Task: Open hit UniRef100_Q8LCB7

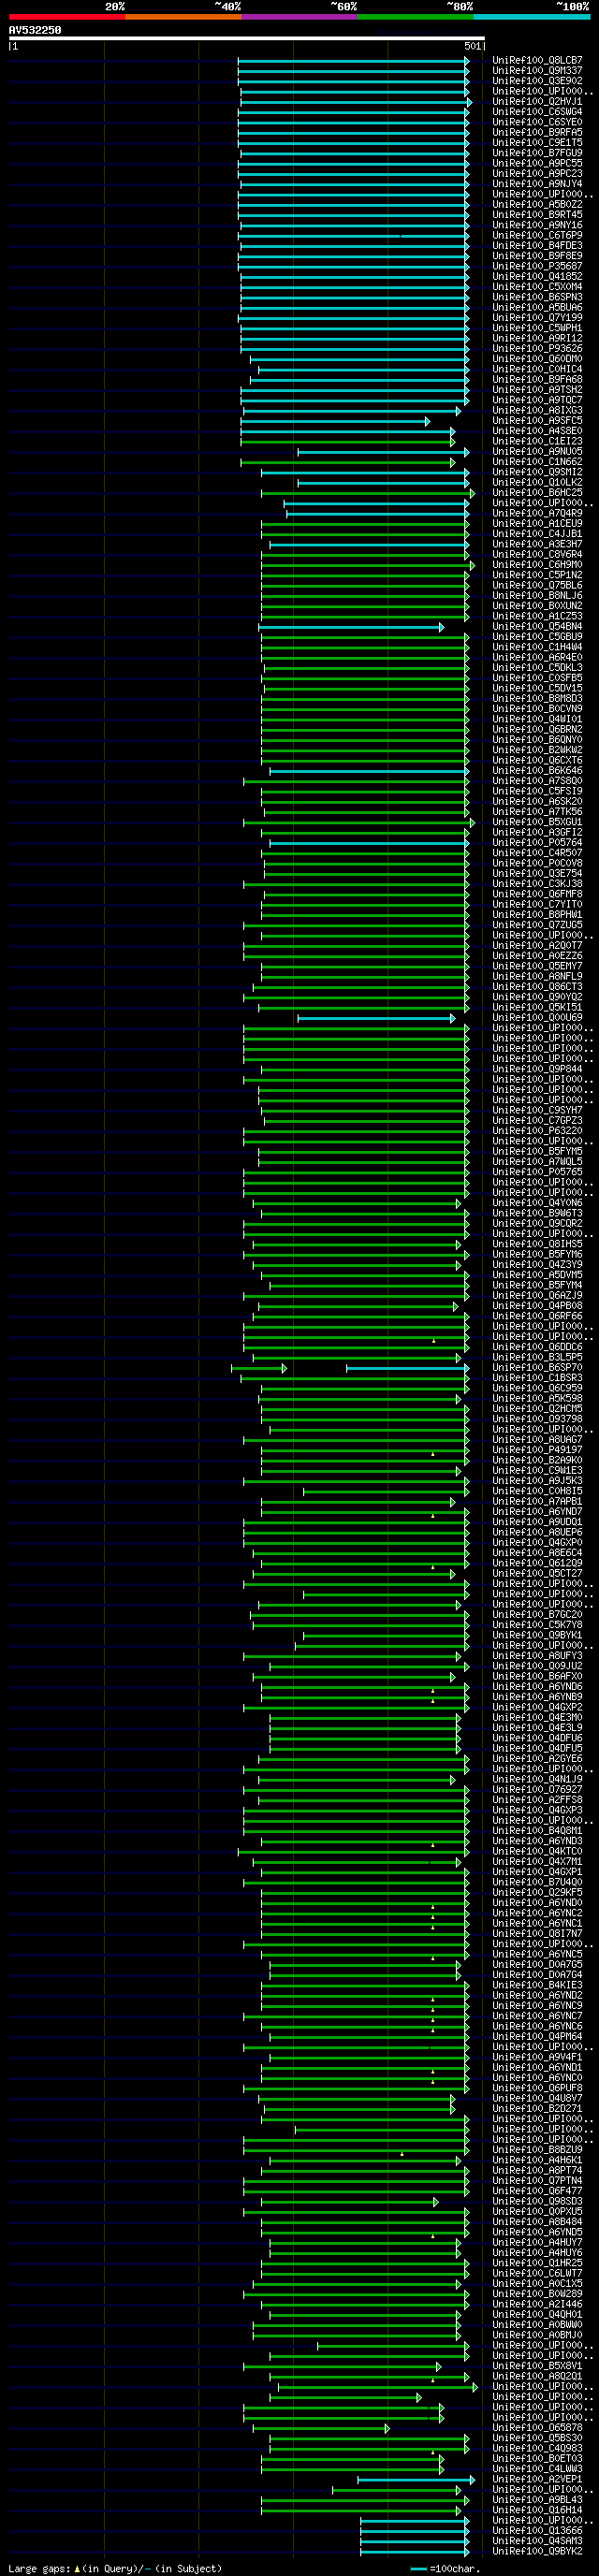Action: 537,61
